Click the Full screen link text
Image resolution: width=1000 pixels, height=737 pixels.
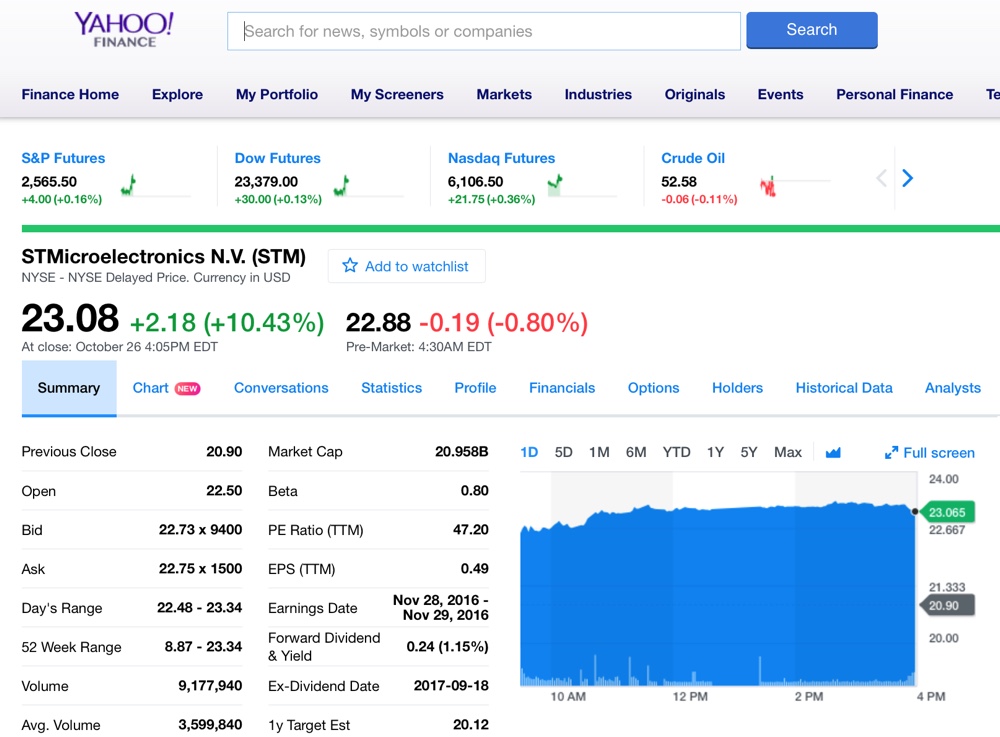click(939, 453)
